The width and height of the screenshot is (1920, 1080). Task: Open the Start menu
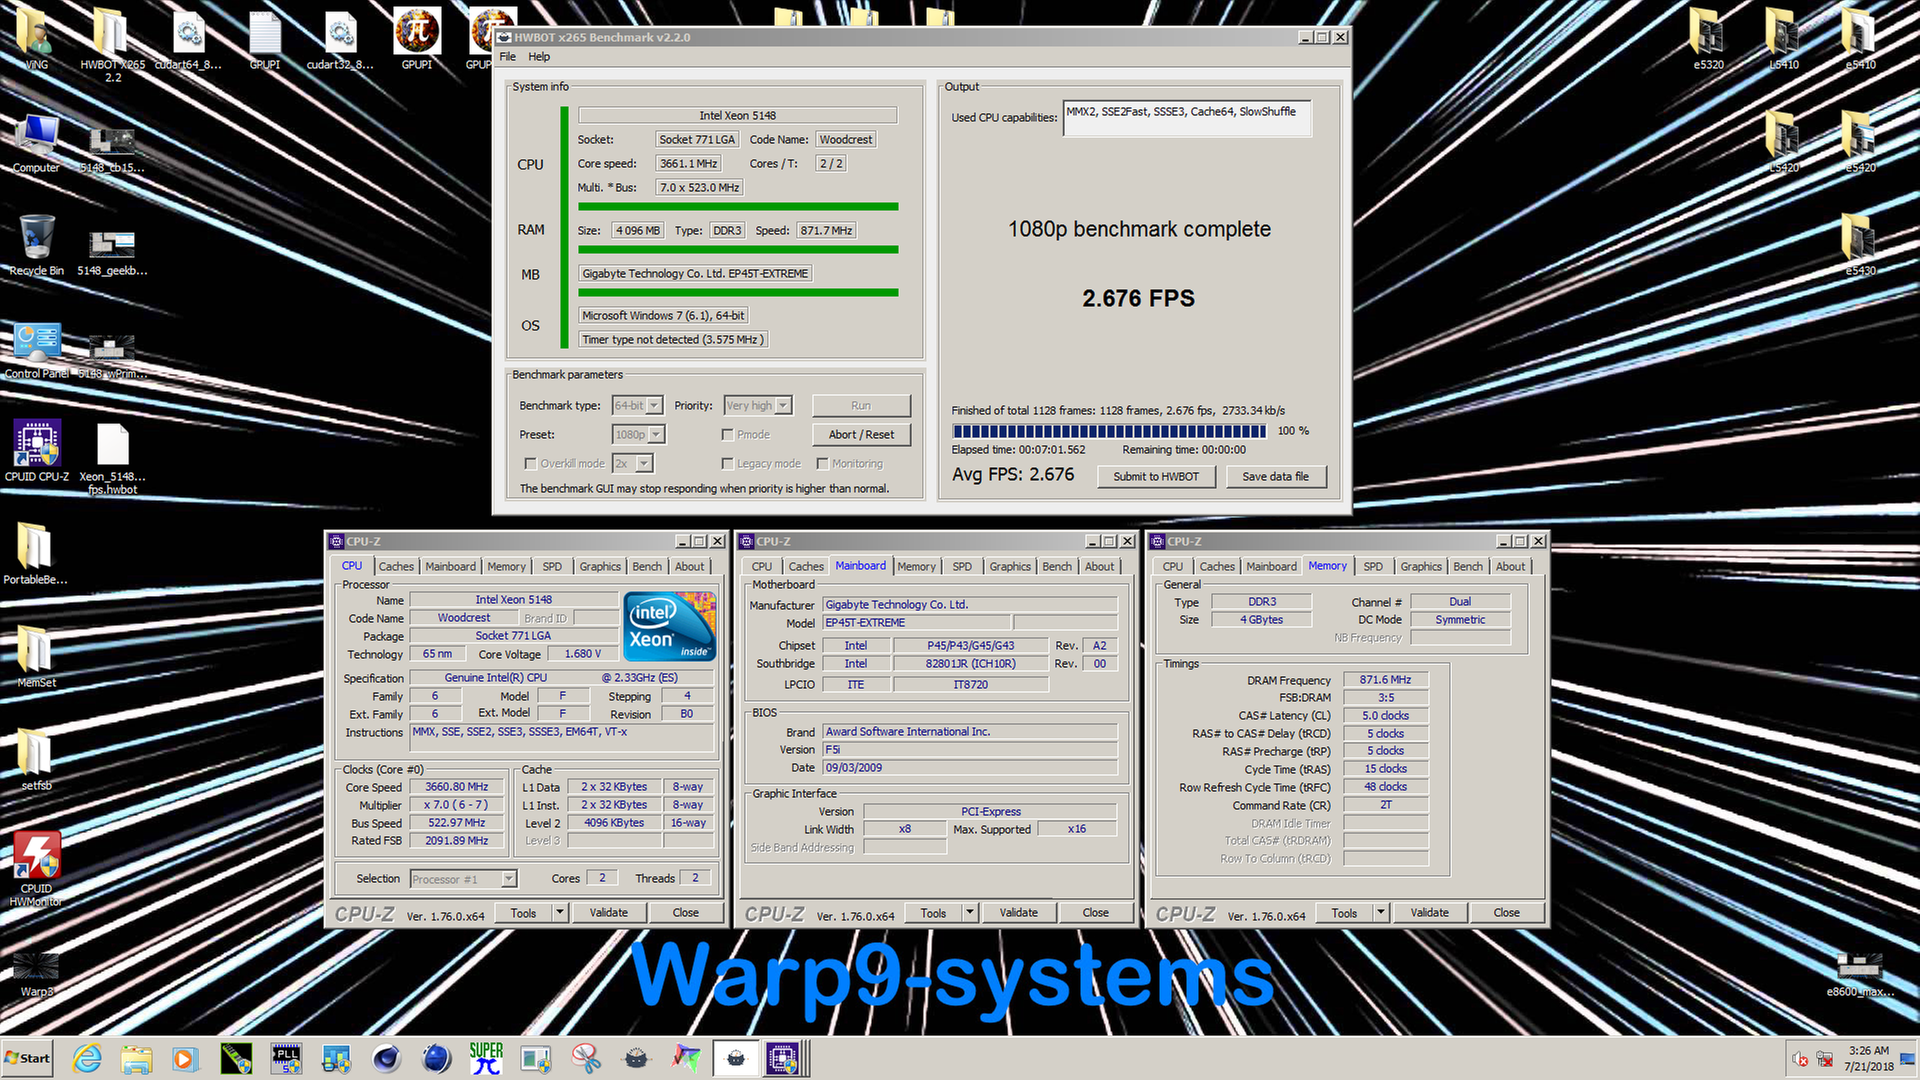pos(28,1058)
